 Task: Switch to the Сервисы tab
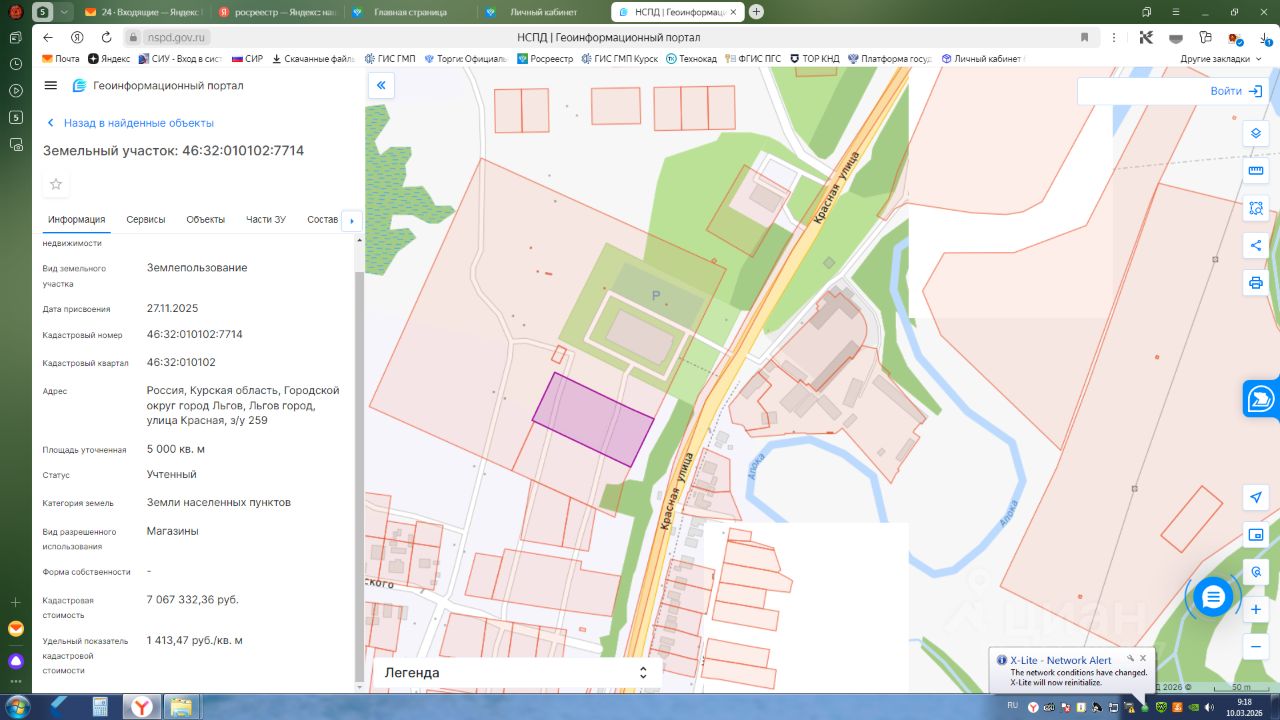pos(146,220)
